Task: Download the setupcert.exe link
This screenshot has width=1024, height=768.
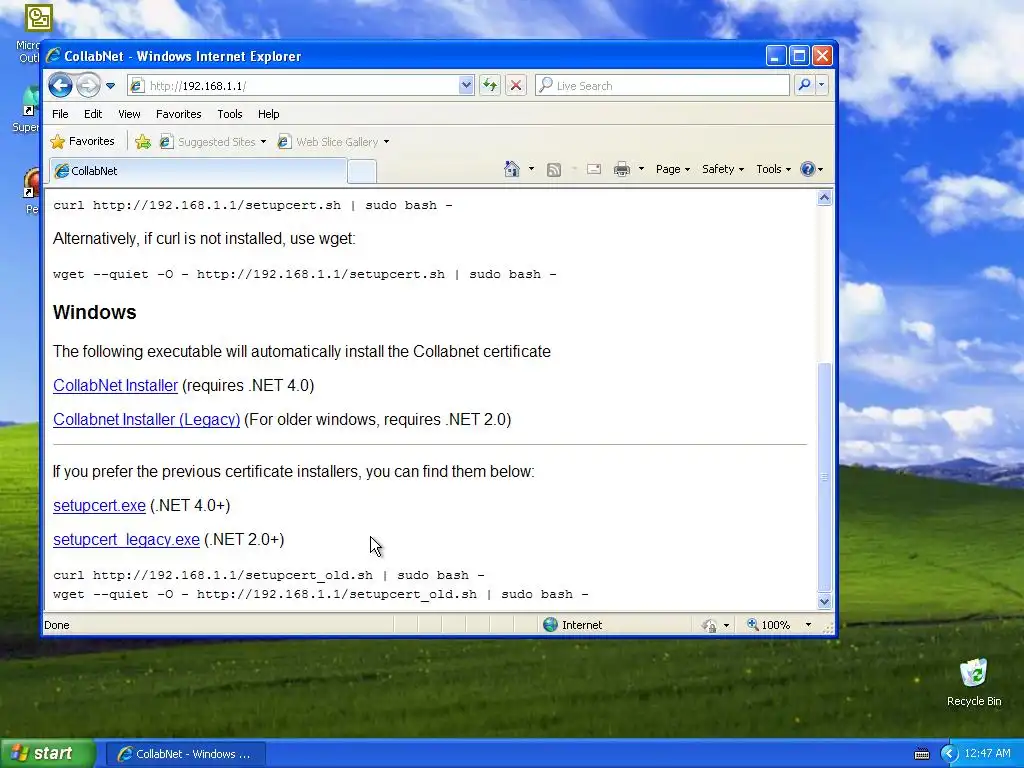Action: (99, 505)
